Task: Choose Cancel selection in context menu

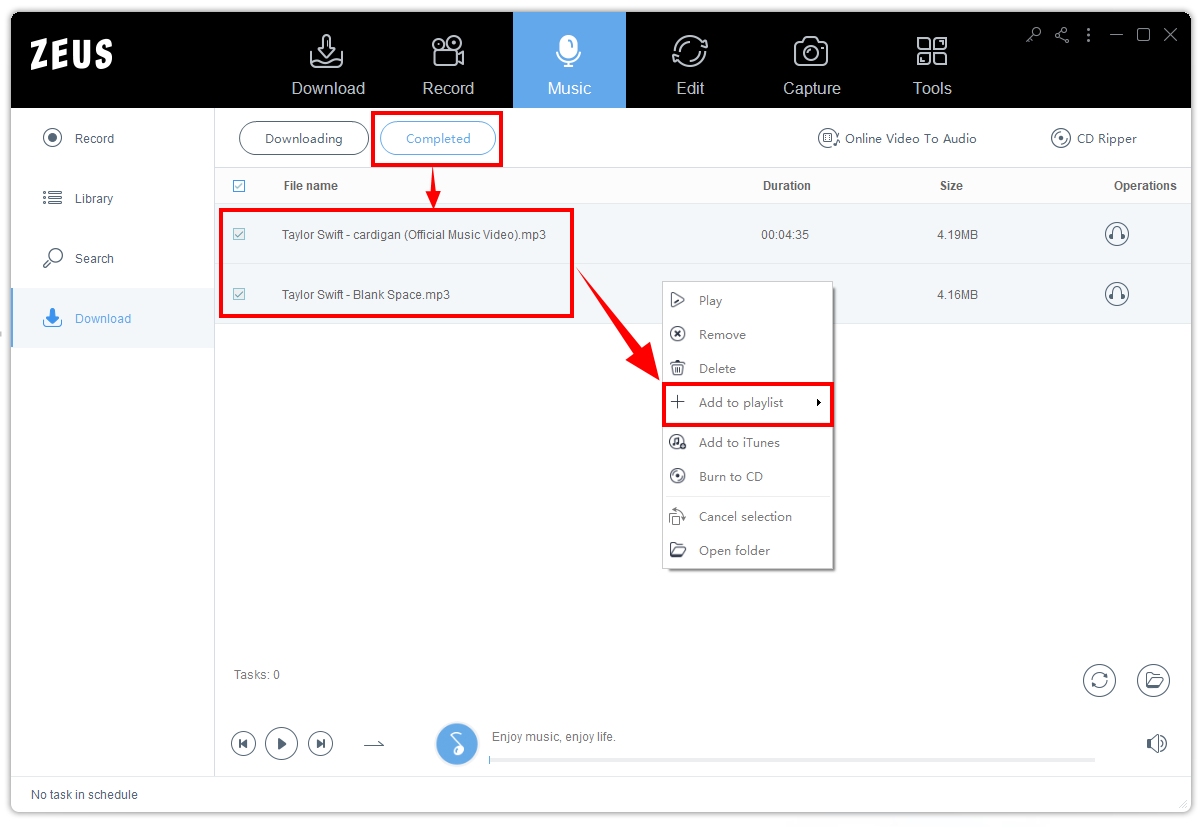Action: coord(747,516)
